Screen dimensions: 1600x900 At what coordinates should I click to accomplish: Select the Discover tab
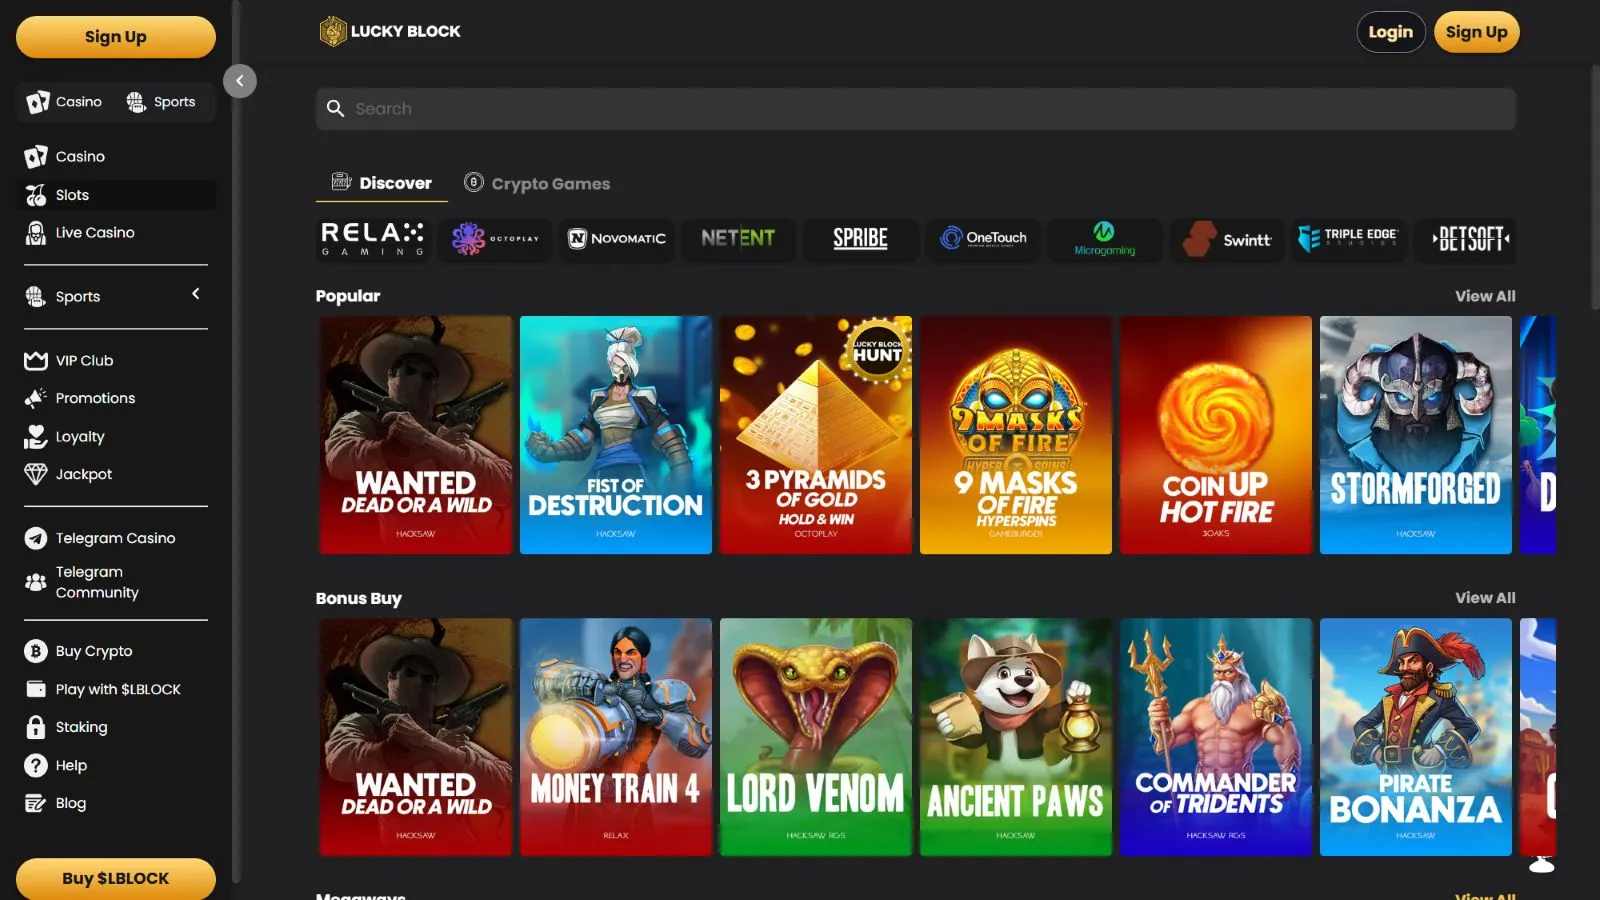[382, 183]
